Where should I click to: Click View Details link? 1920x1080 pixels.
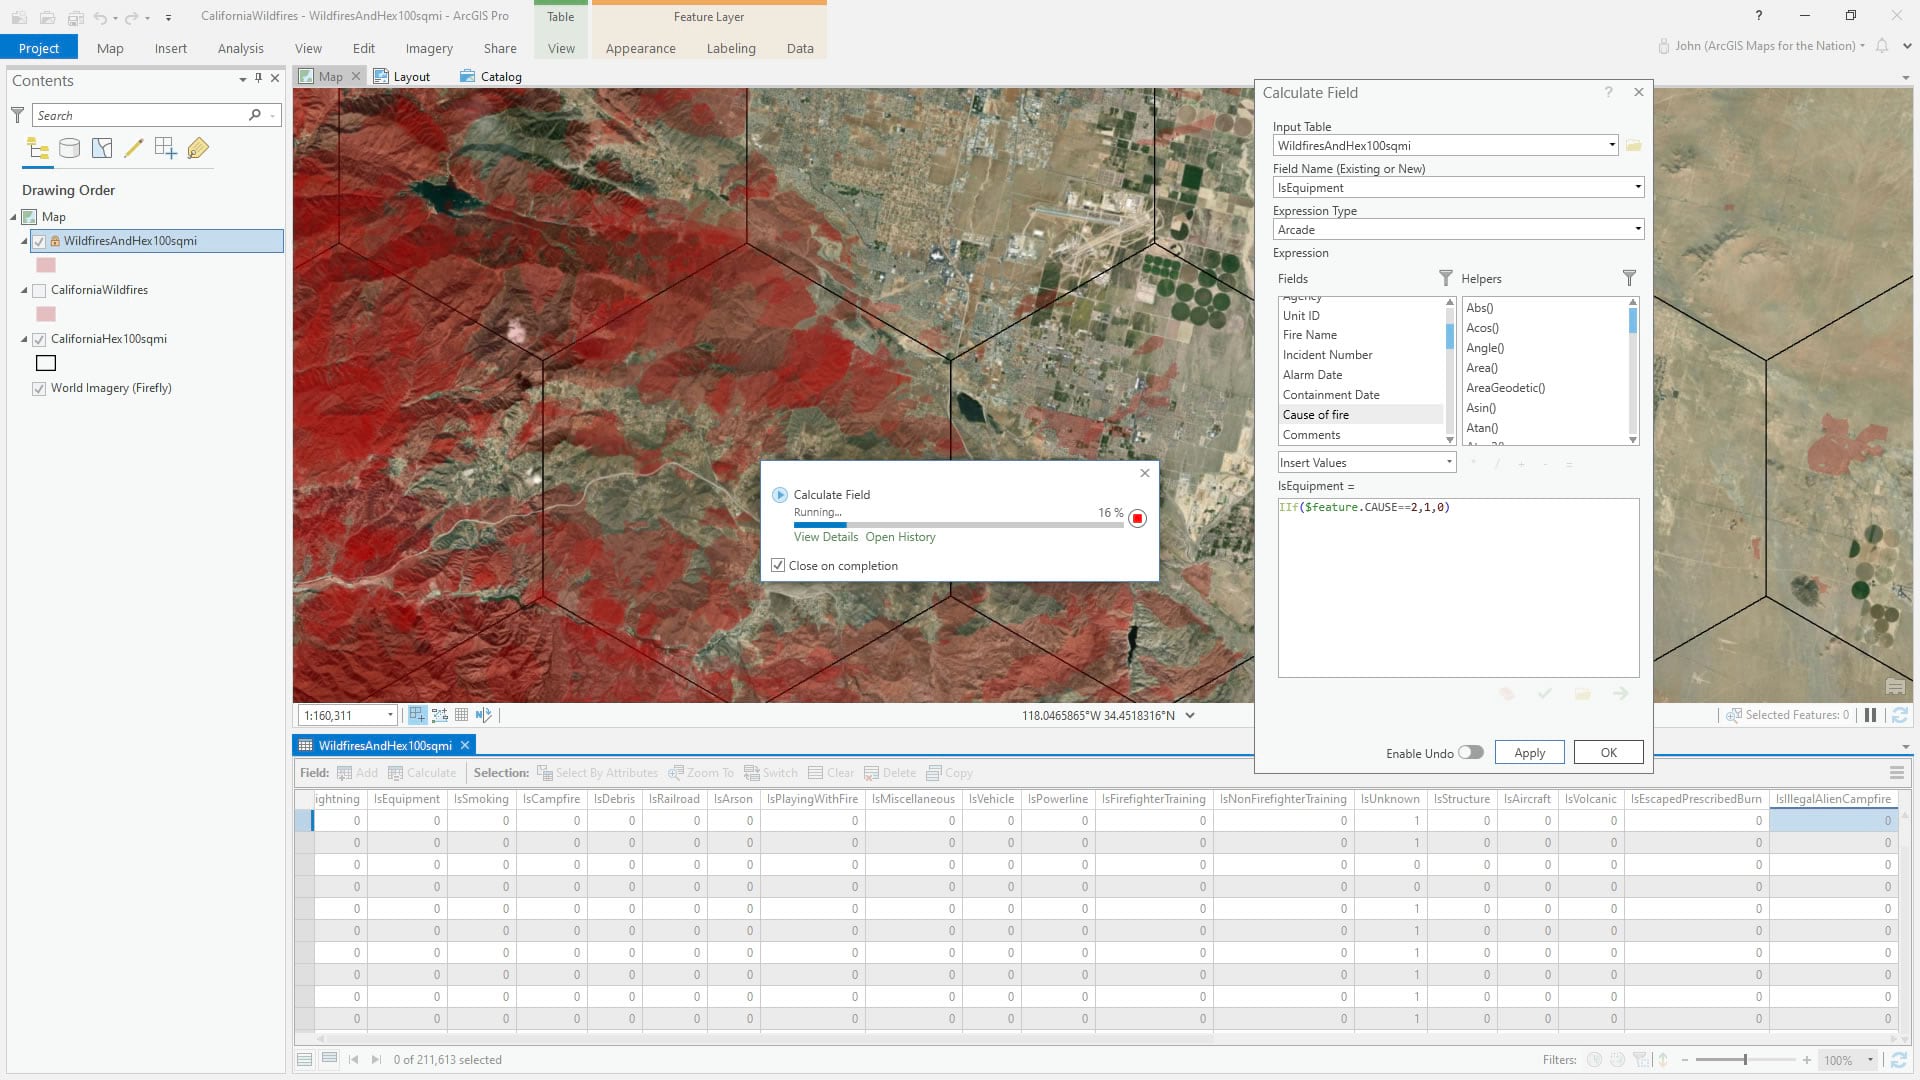tap(826, 537)
